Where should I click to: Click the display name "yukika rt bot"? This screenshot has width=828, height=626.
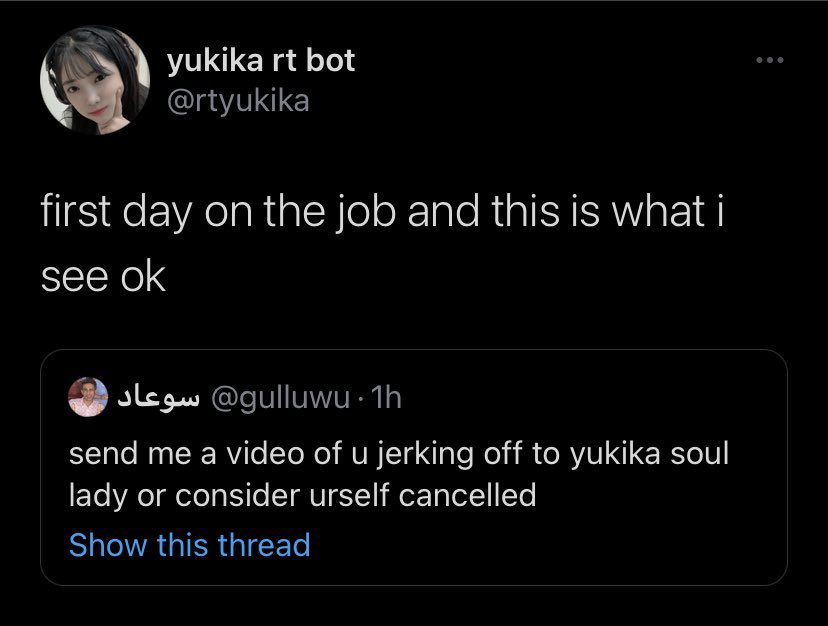coord(260,61)
